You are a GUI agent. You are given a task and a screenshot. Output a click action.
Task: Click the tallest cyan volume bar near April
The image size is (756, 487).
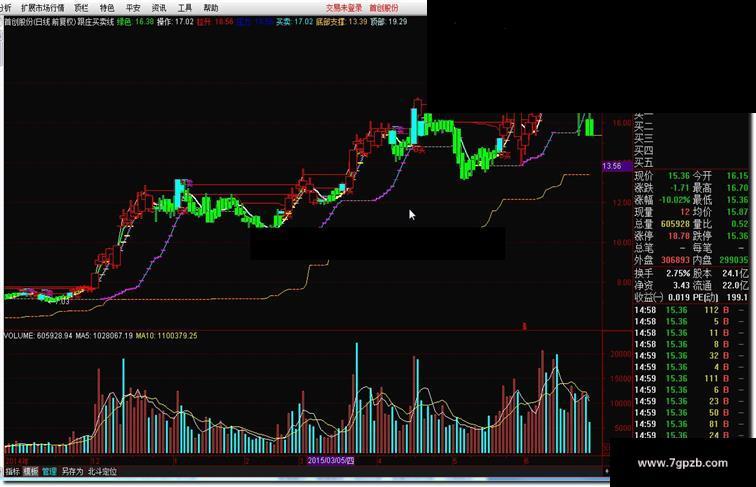click(357, 398)
